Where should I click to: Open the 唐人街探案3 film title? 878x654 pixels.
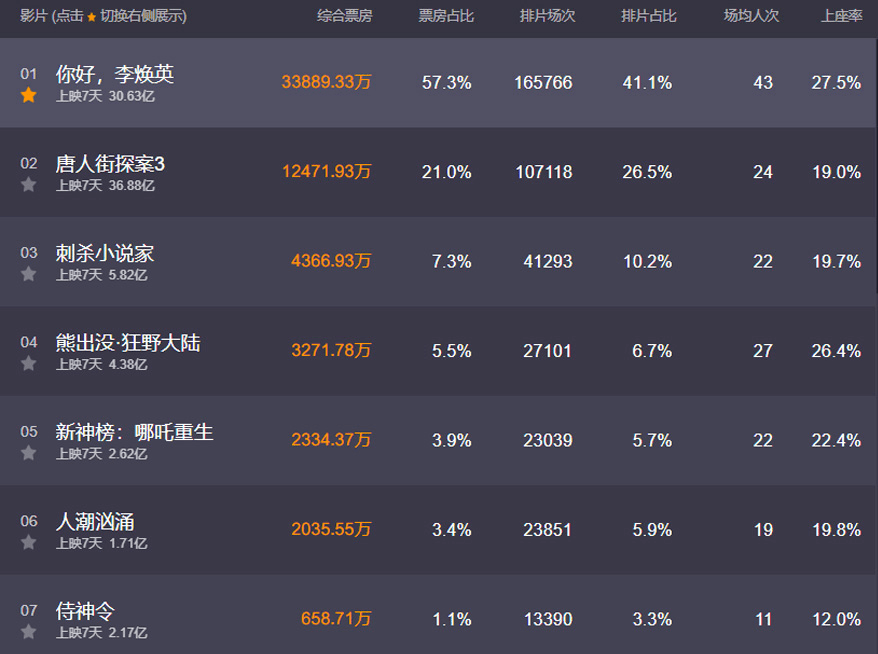(x=110, y=163)
